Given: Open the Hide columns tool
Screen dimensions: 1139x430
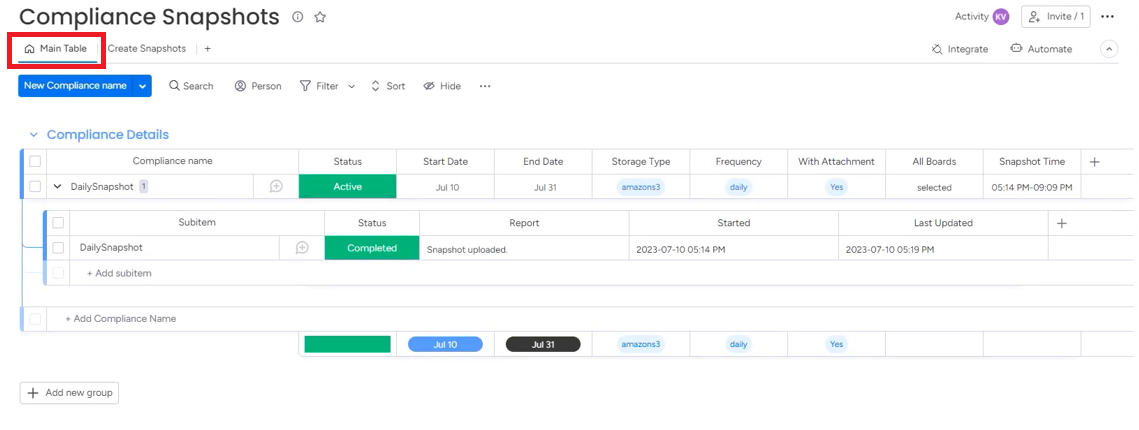Looking at the screenshot, I should pos(442,86).
